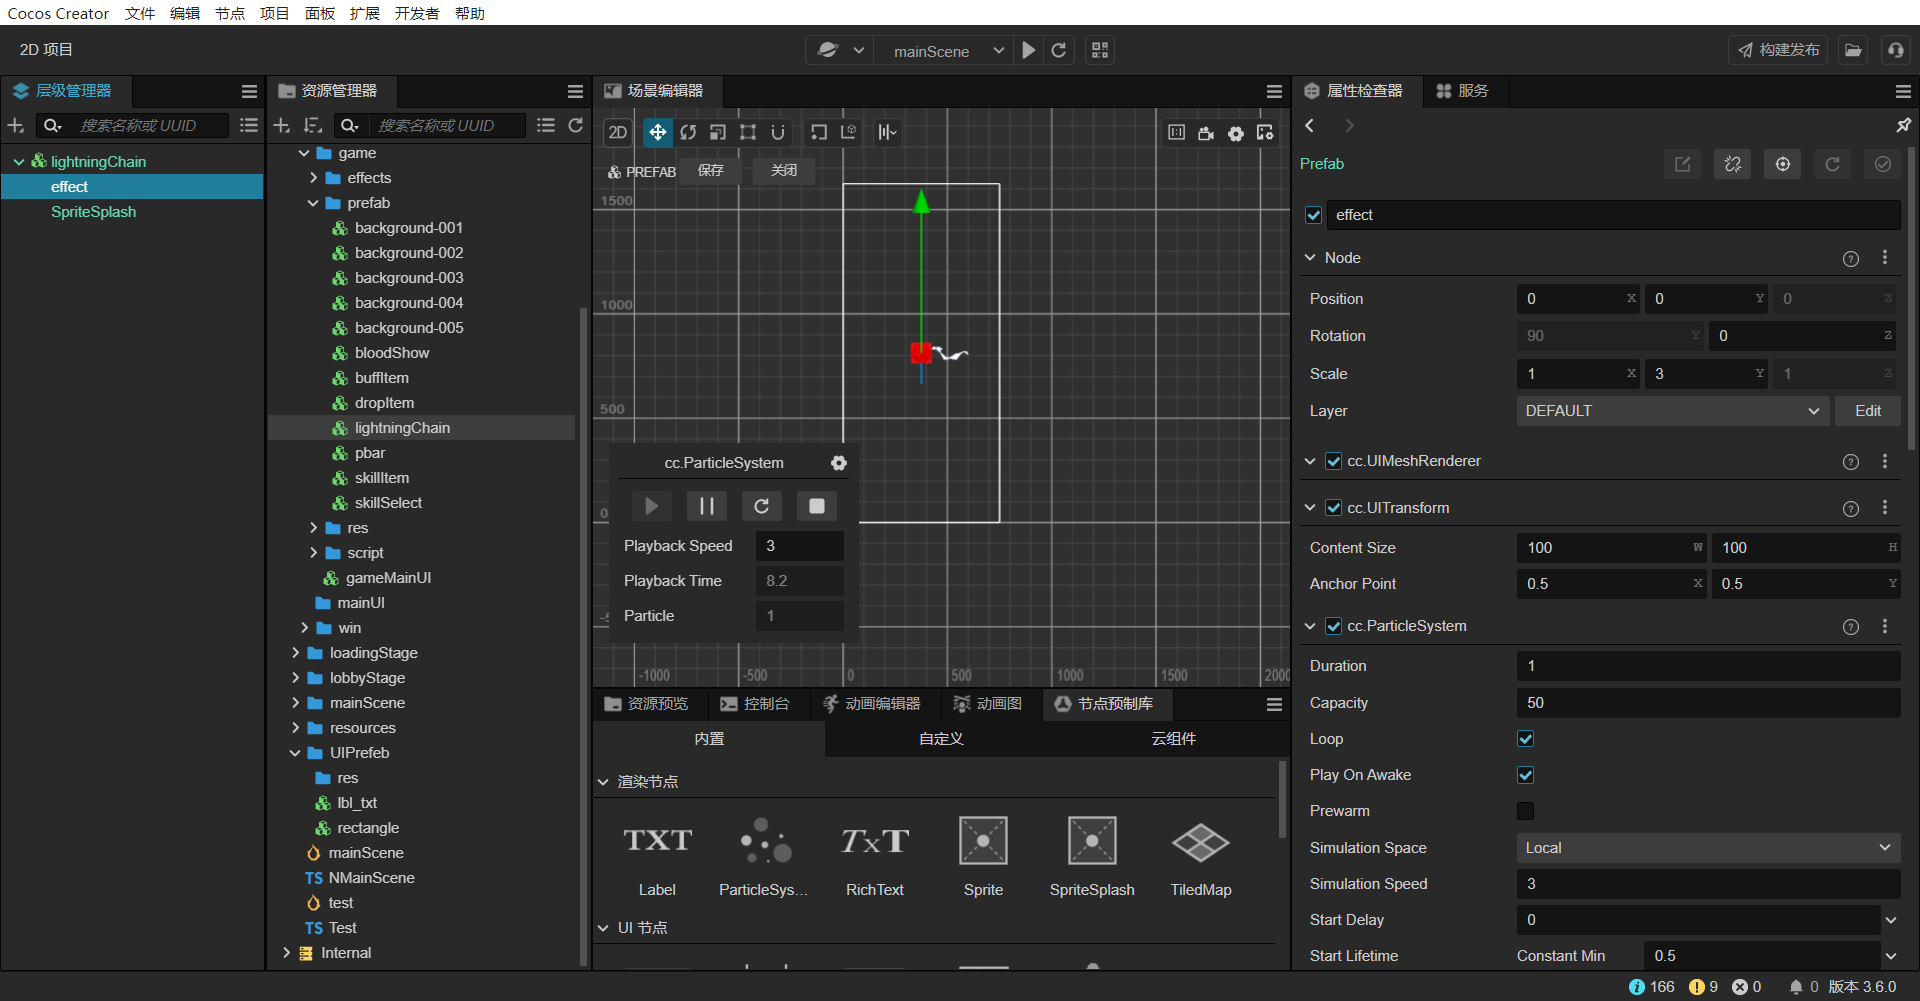Refresh the preview using top toolbar reload icon
This screenshot has height=1001, width=1920.
pos(1059,50)
